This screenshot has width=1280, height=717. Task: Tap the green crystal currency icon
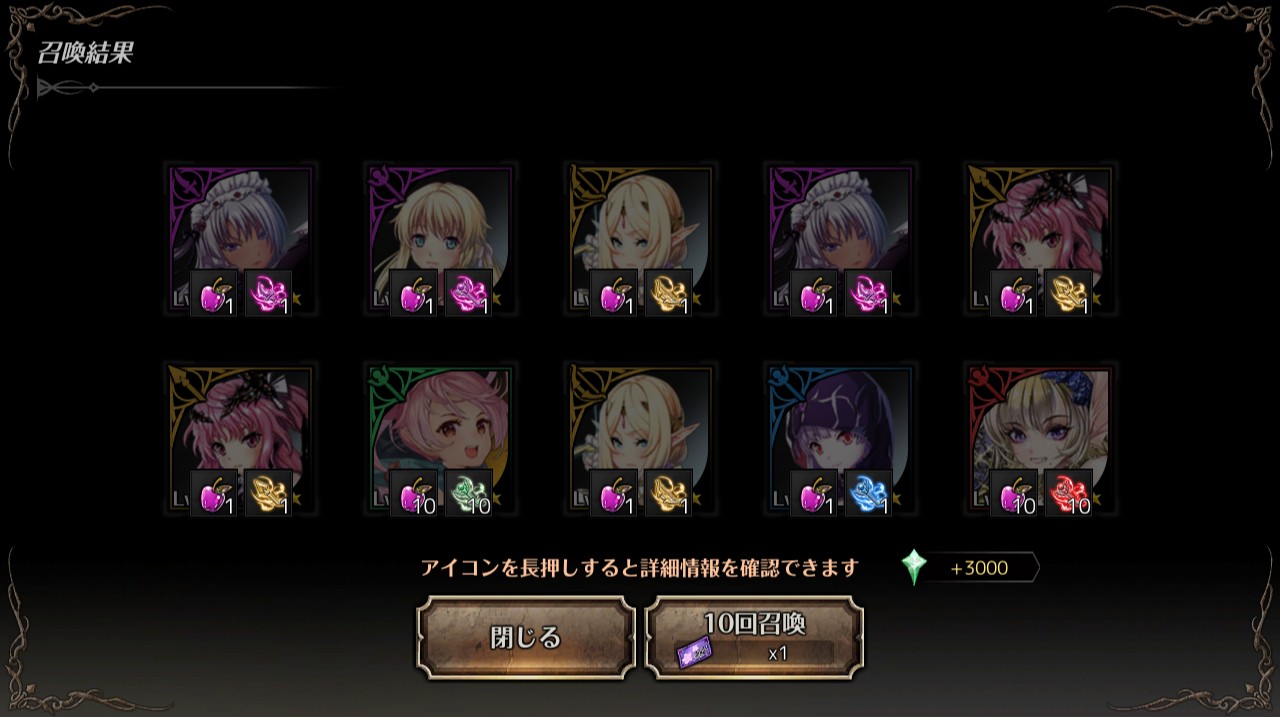(x=913, y=568)
